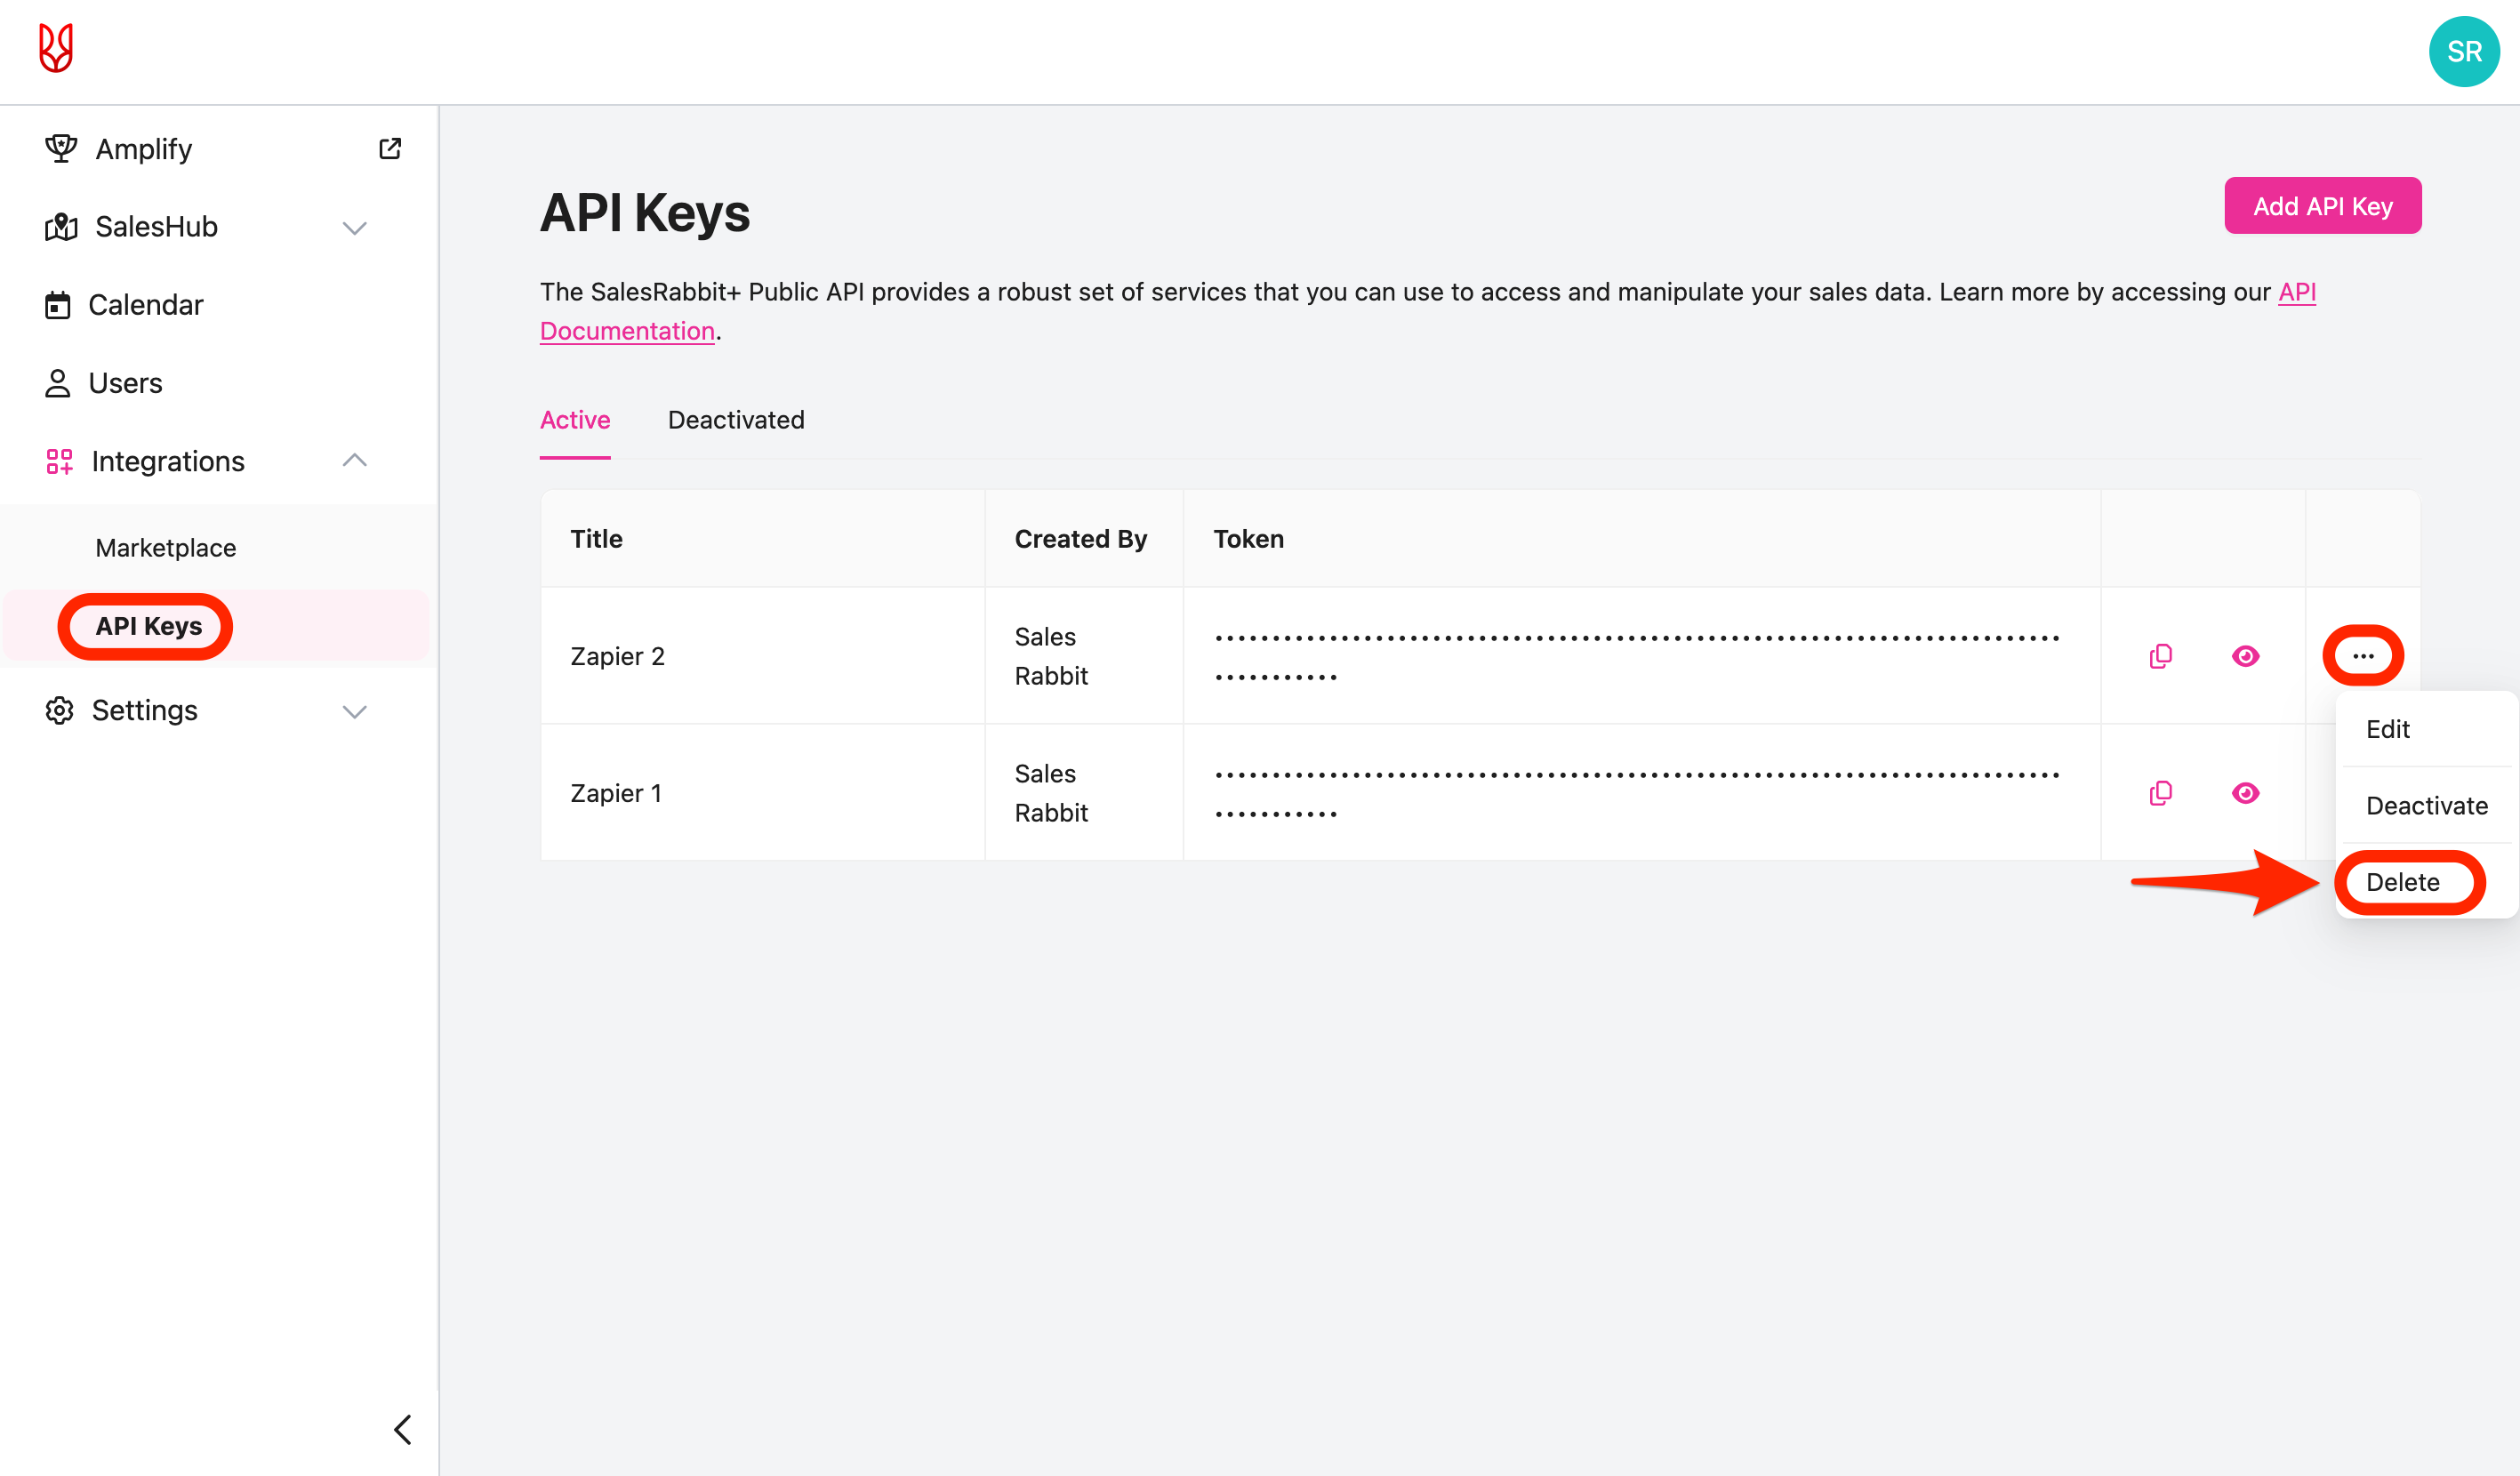This screenshot has width=2520, height=1476.
Task: Click the SalesRabbit logo icon
Action: (56, 48)
